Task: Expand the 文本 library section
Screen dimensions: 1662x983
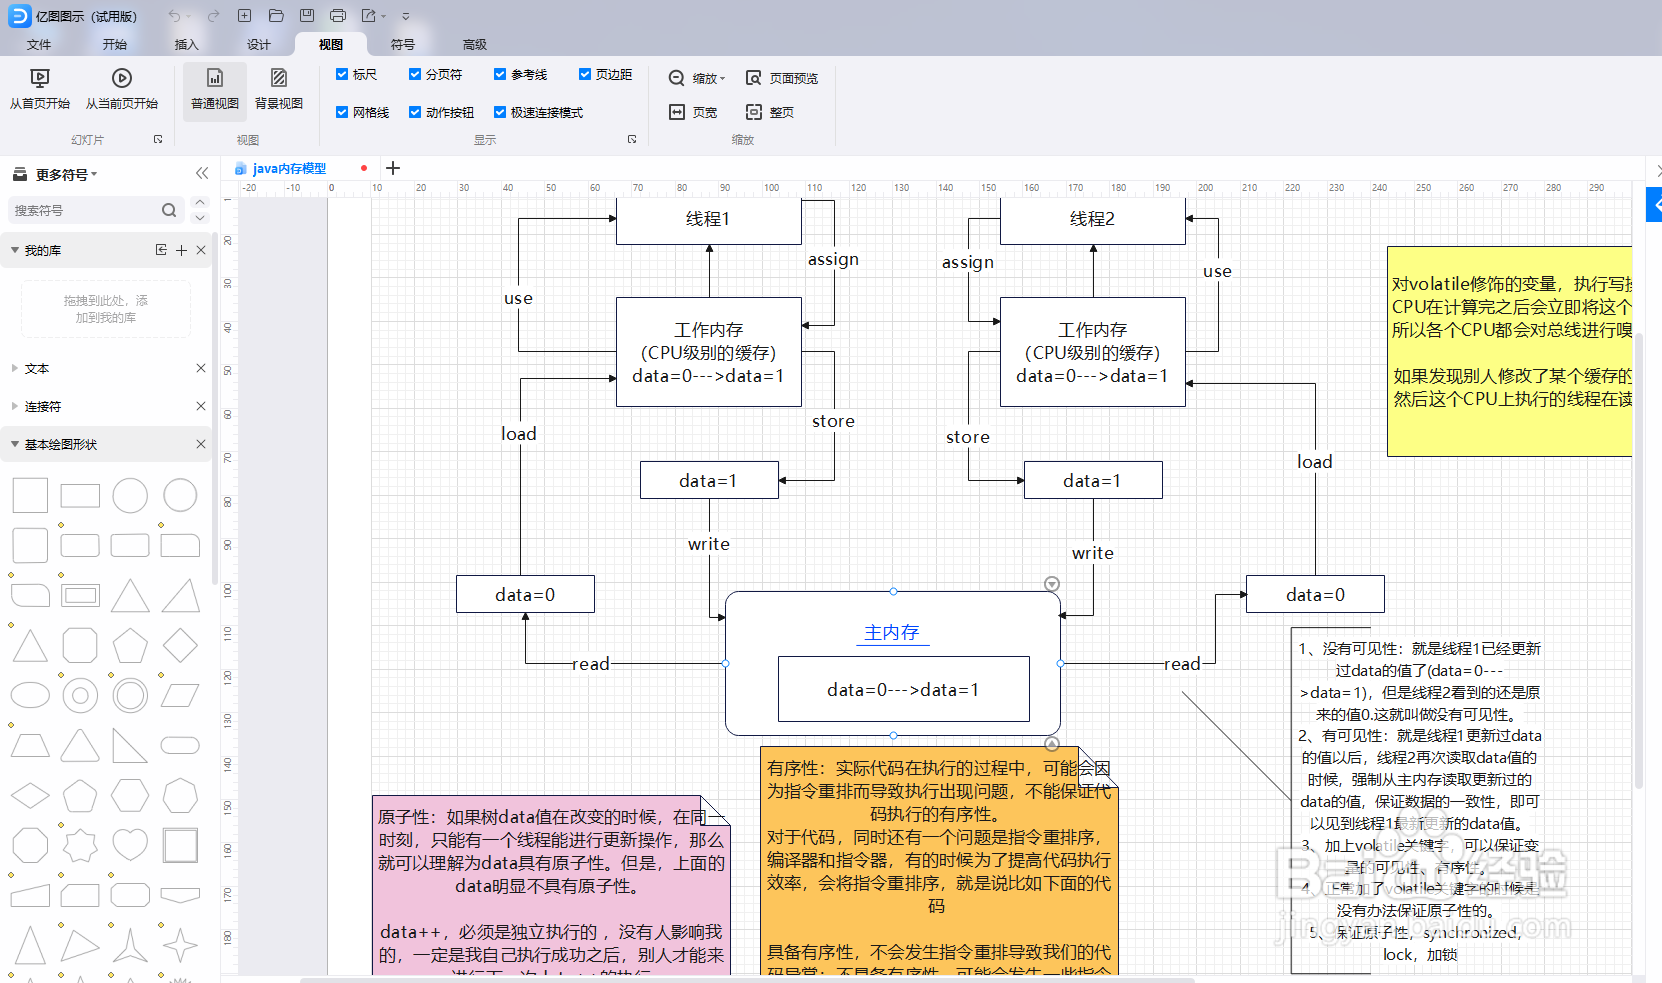Action: (35, 368)
